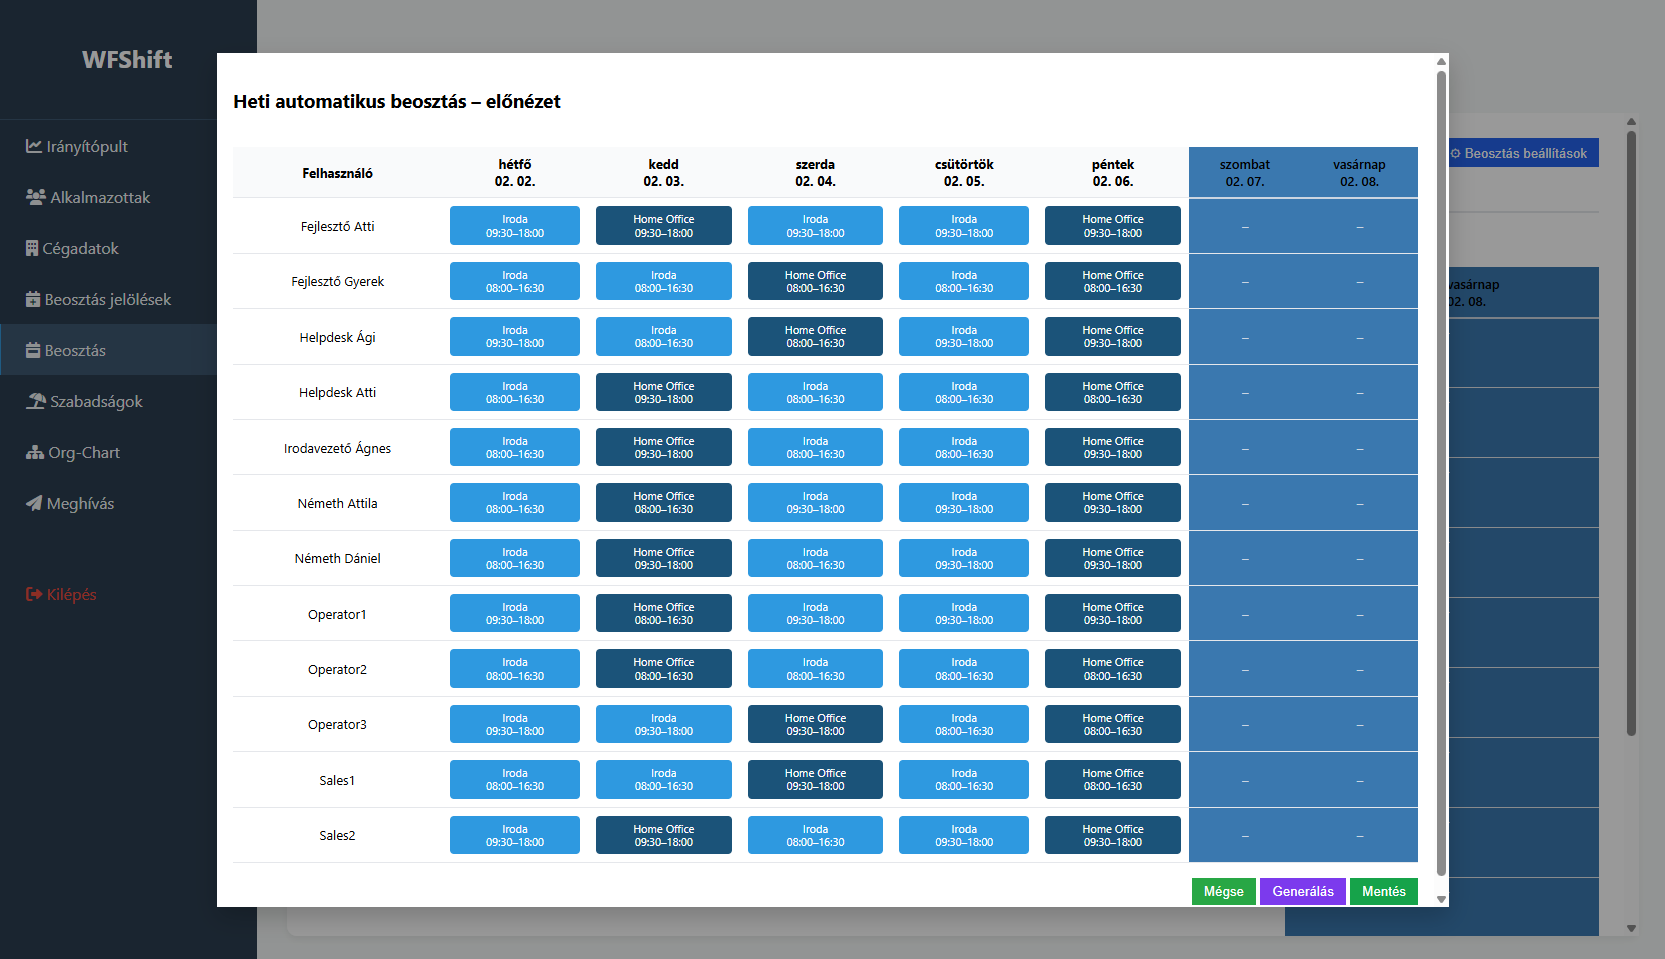Click the Szabadságok umbrella icon

coord(36,401)
